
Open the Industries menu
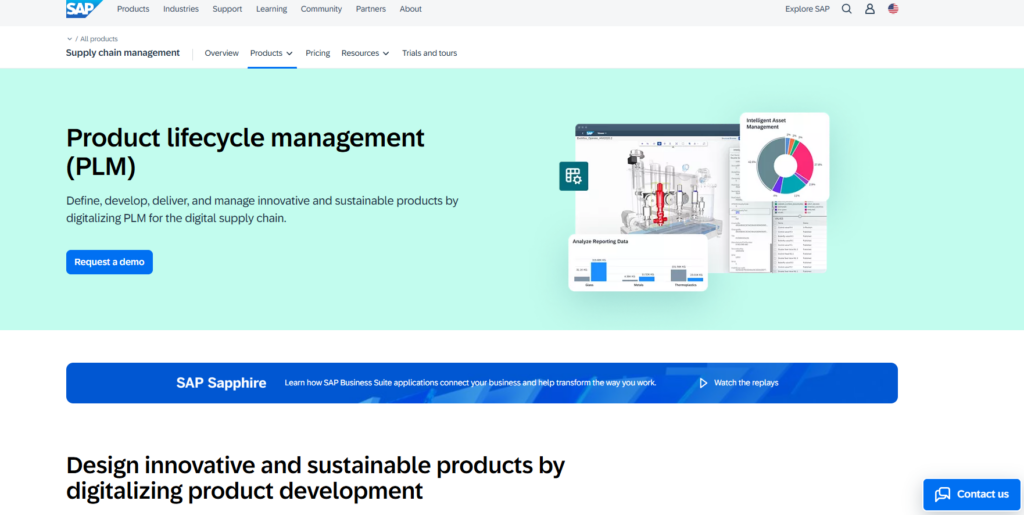click(181, 9)
